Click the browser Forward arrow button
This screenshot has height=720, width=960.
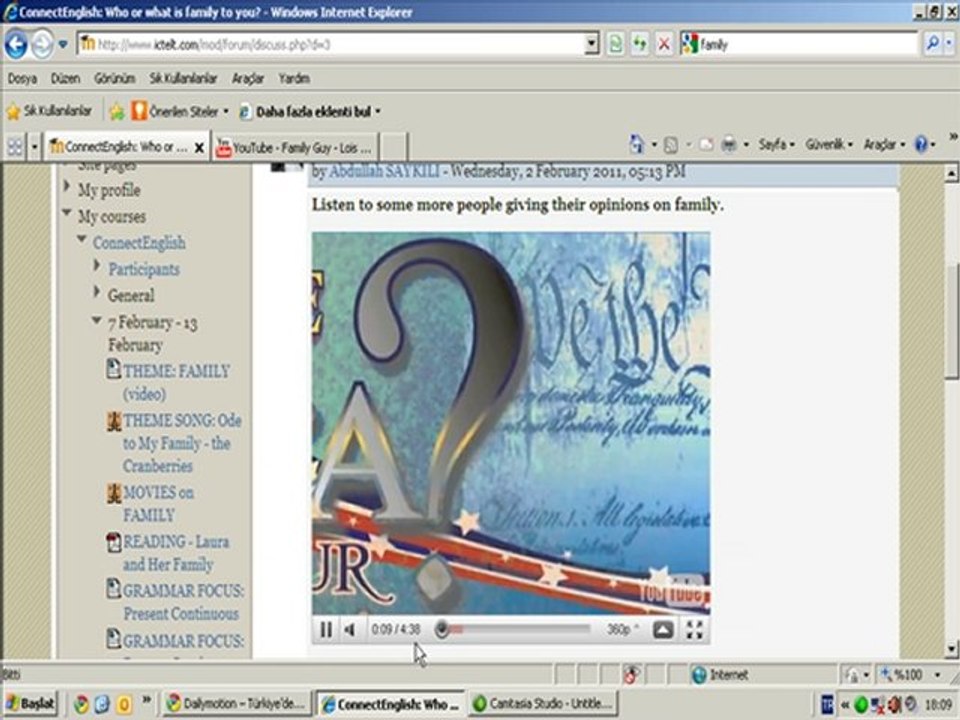pyautogui.click(x=42, y=45)
